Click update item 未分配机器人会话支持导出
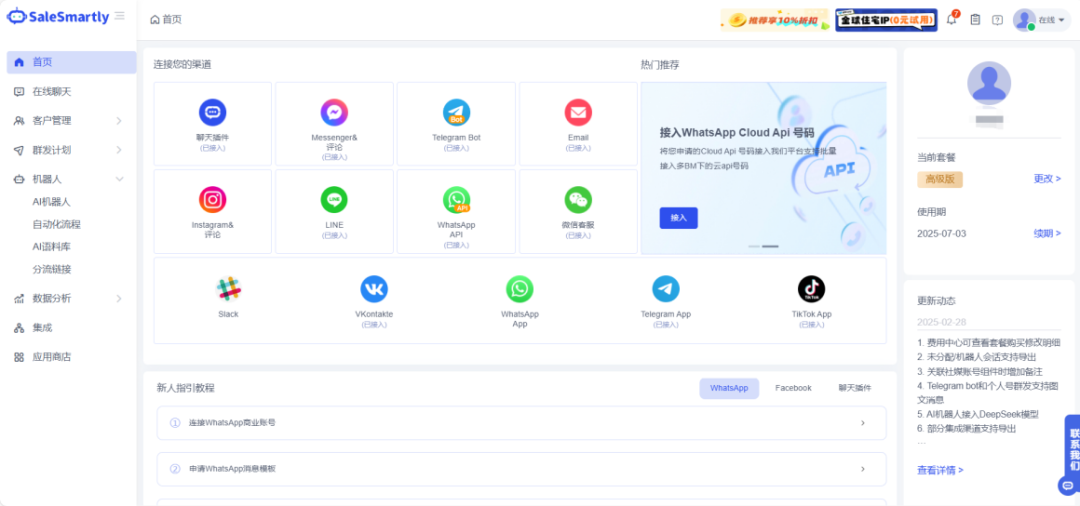The image size is (1080, 506). (977, 357)
